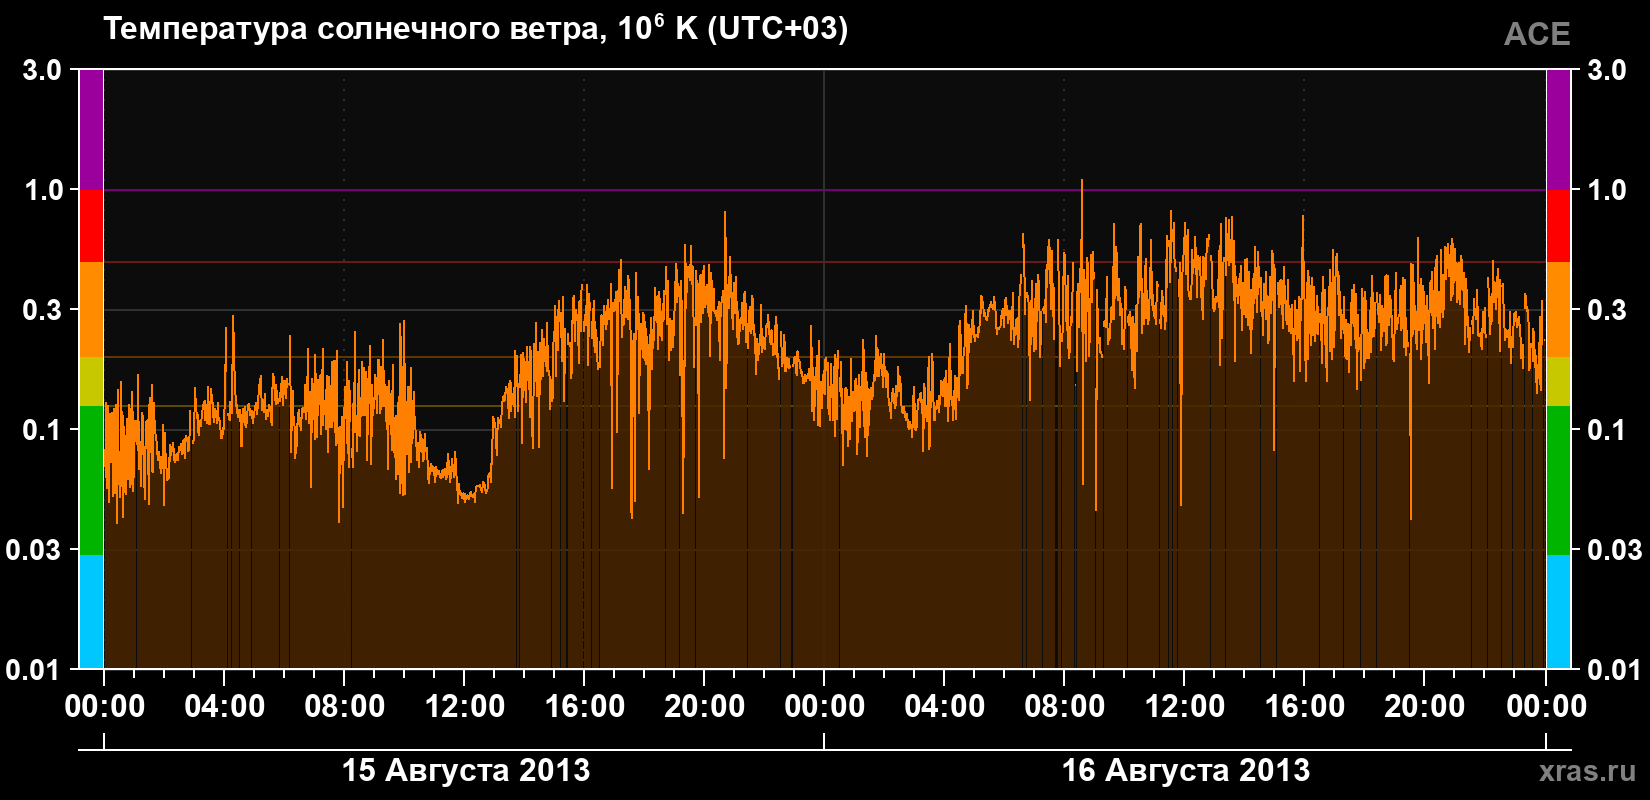The width and height of the screenshot is (1650, 800).
Task: Click the 0.01 value on the left axis
Action: (35, 670)
